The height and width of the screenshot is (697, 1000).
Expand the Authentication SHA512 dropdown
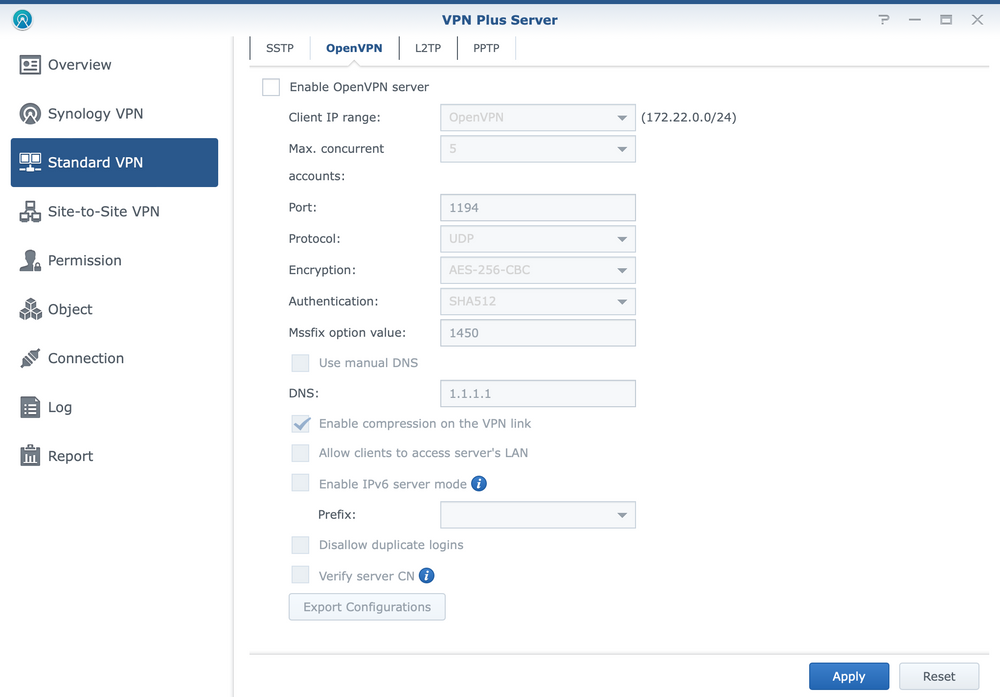coord(538,302)
